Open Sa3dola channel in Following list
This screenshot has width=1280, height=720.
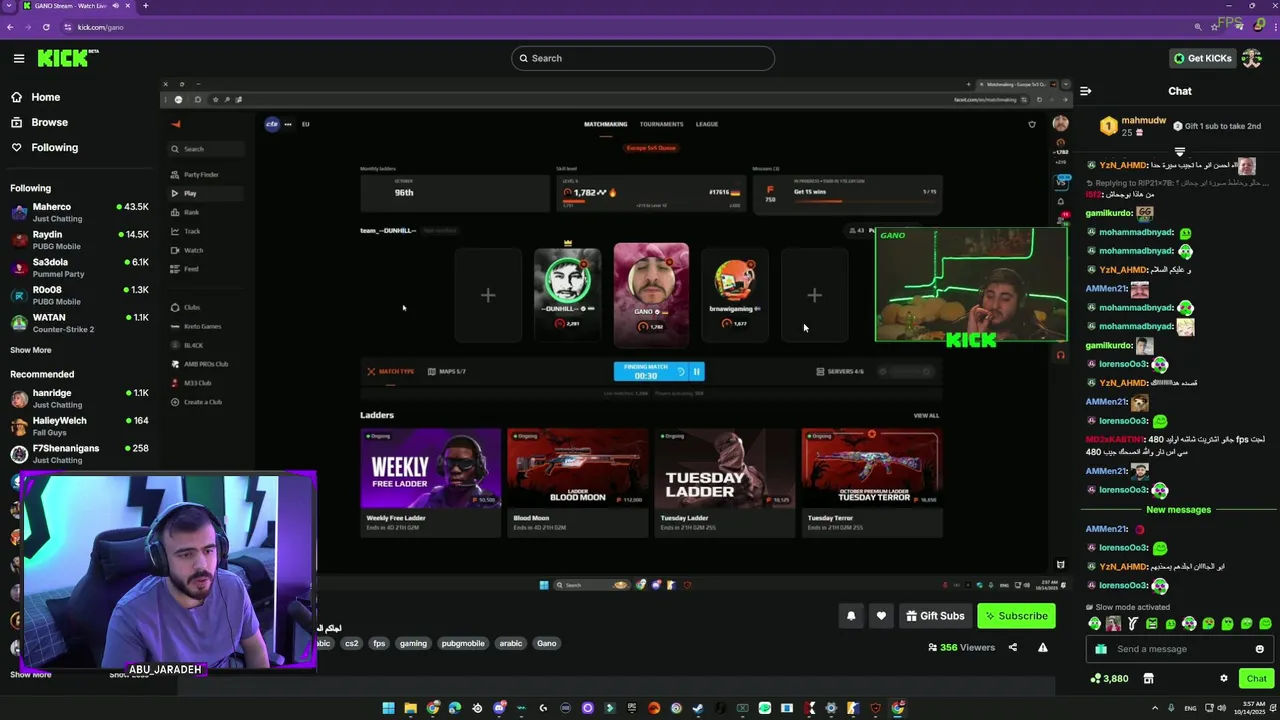pos(79,268)
